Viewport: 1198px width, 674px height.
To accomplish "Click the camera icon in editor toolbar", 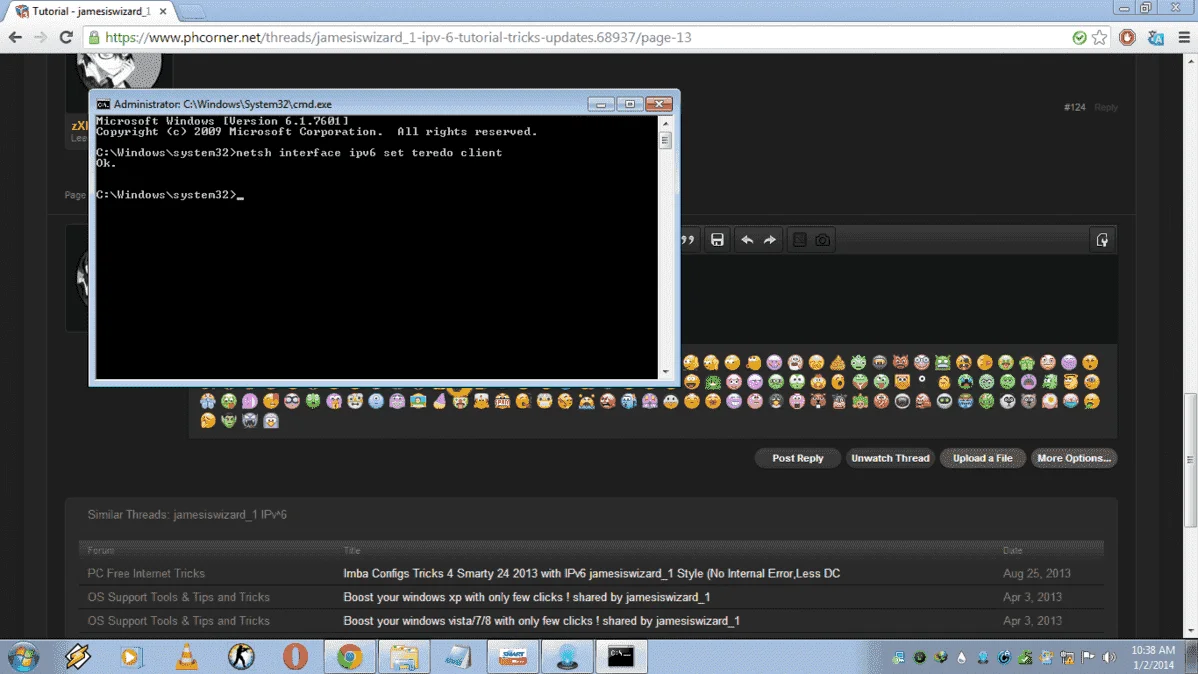I will (x=822, y=240).
